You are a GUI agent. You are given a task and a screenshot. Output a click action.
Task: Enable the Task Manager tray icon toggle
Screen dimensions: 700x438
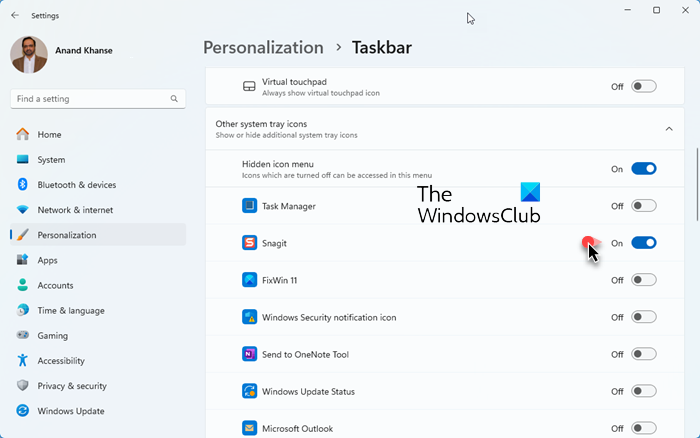pos(644,206)
